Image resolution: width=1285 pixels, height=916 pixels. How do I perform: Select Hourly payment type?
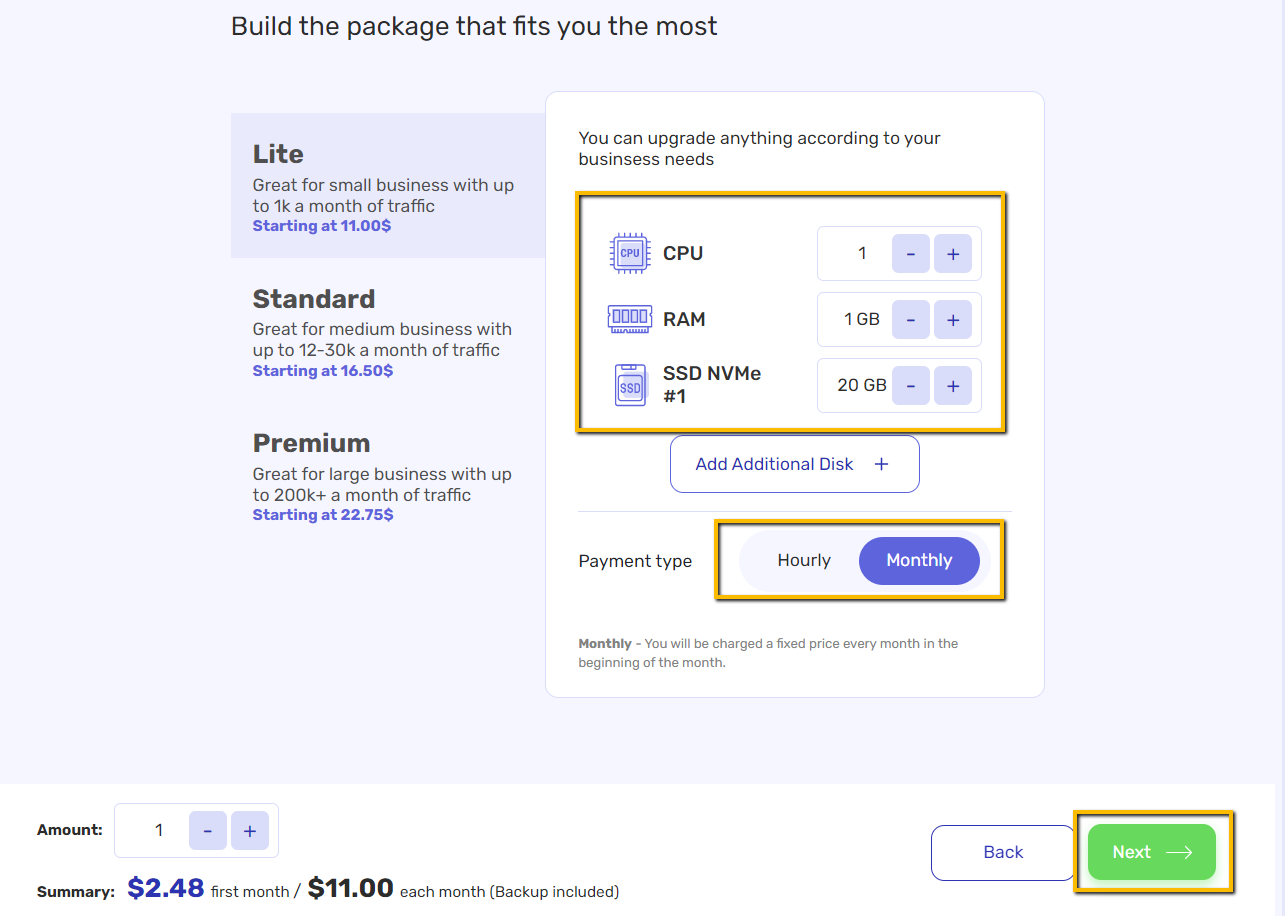point(804,560)
